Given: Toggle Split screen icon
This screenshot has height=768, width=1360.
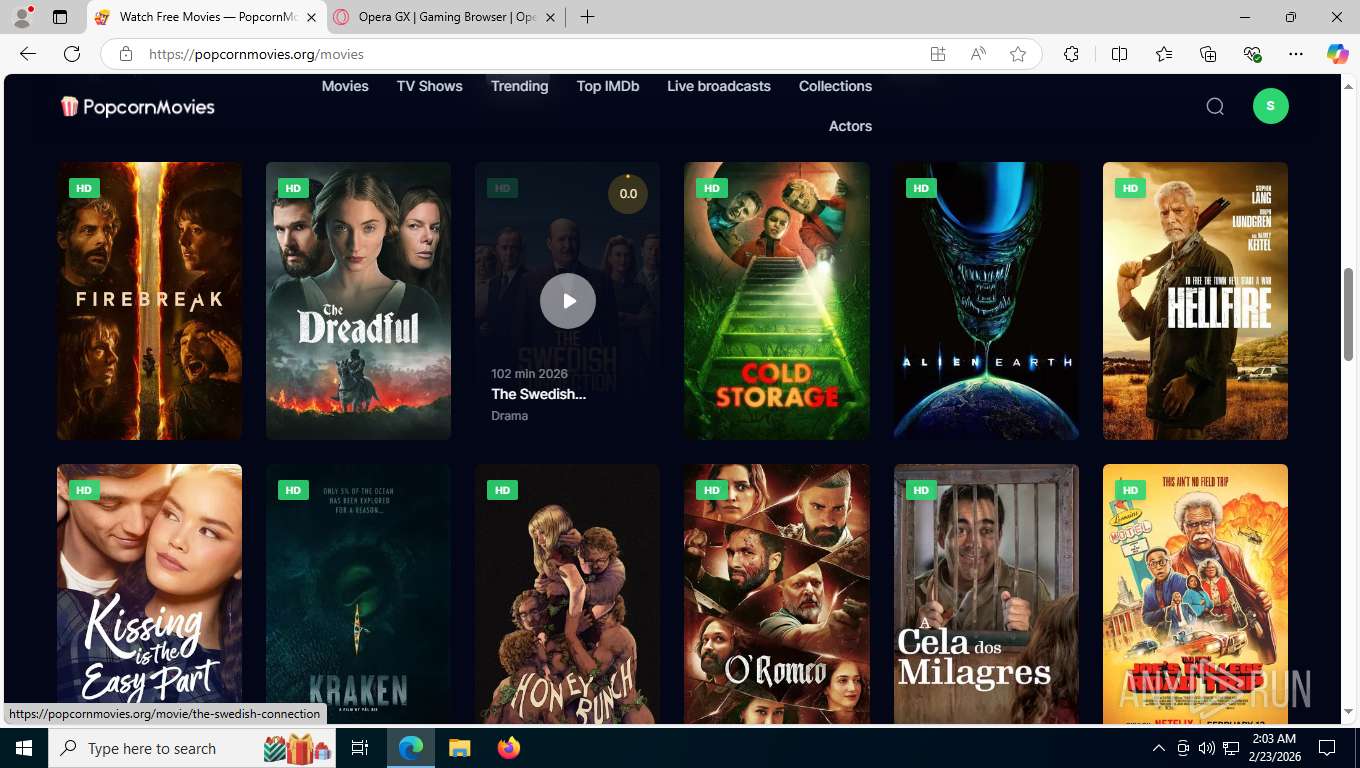Looking at the screenshot, I should point(1120,54).
